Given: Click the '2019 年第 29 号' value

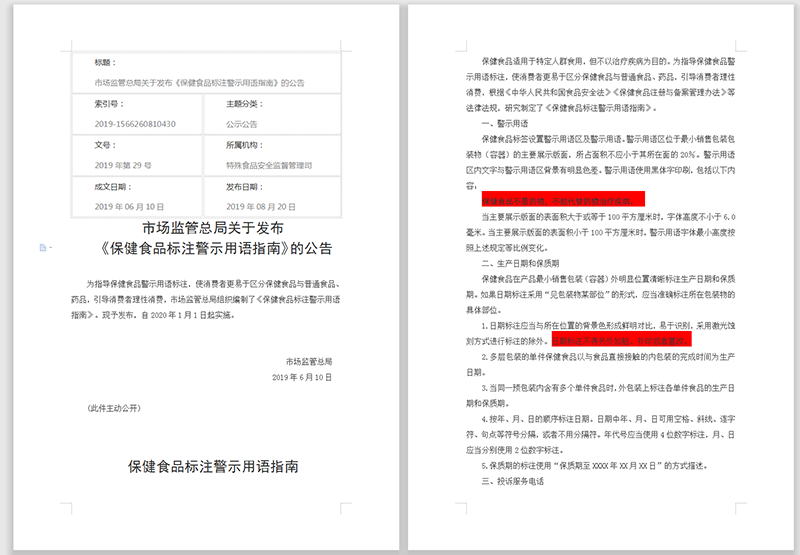Looking at the screenshot, I should pyautogui.click(x=122, y=165).
